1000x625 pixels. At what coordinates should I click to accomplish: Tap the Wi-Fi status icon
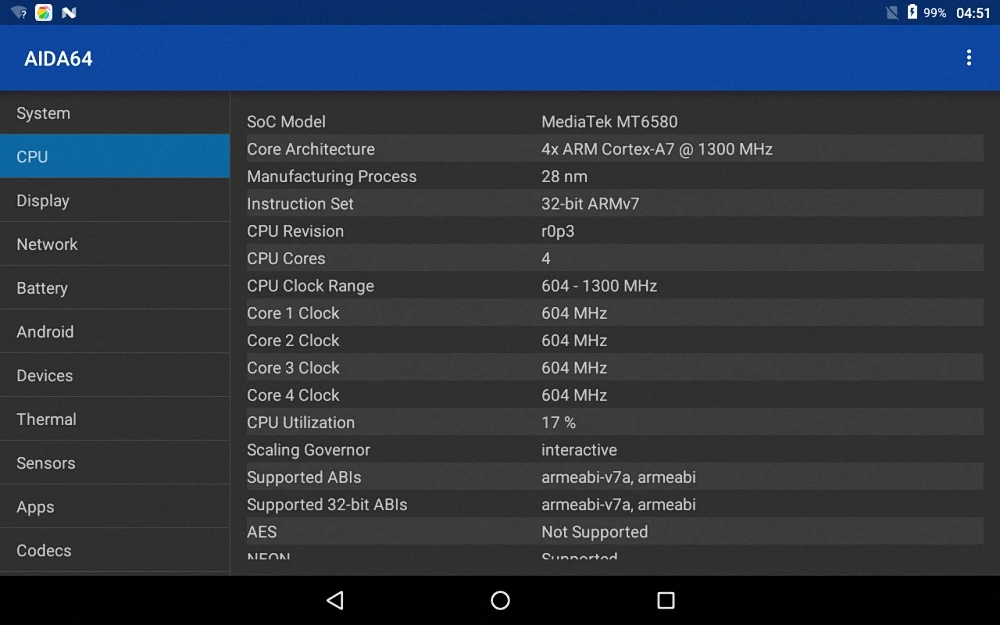(x=18, y=12)
